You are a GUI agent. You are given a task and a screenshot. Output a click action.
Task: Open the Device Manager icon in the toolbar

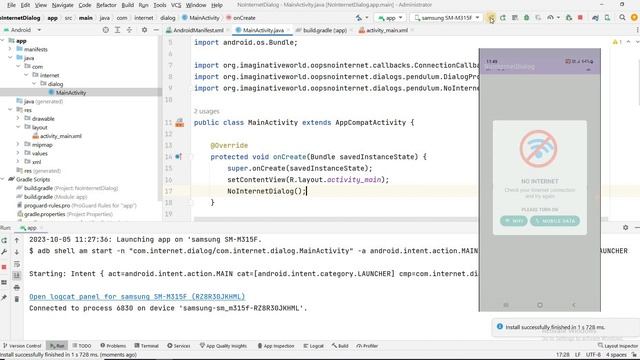pos(607,18)
